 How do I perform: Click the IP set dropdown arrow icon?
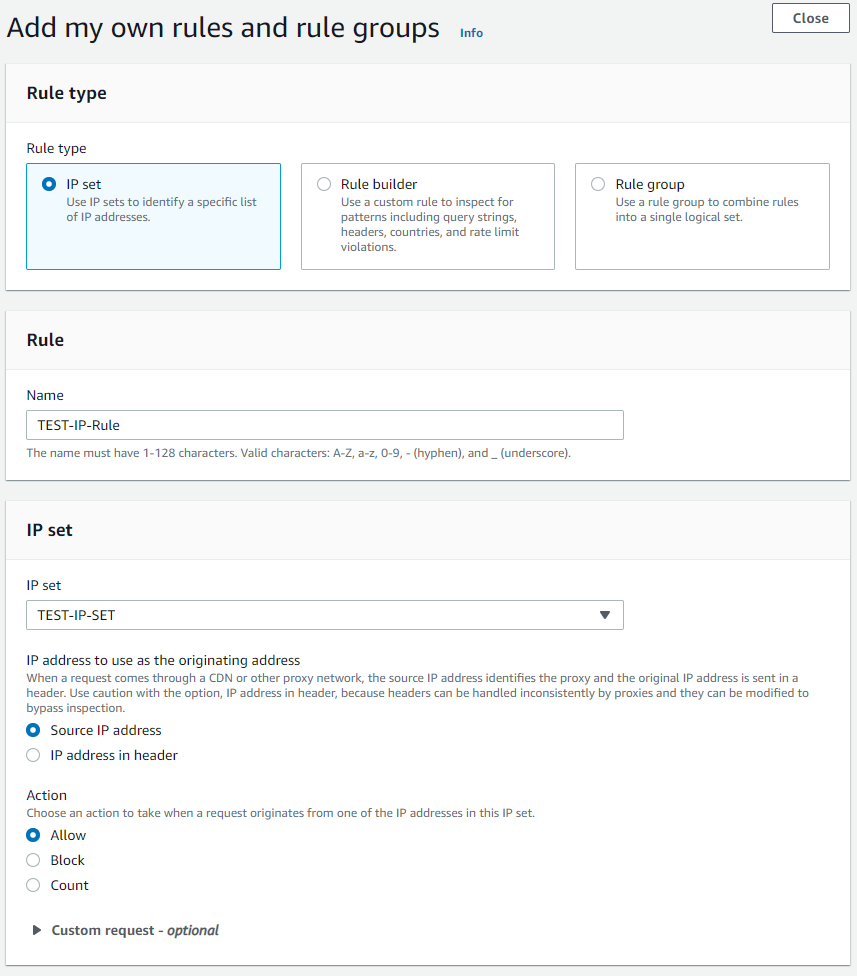tap(604, 615)
